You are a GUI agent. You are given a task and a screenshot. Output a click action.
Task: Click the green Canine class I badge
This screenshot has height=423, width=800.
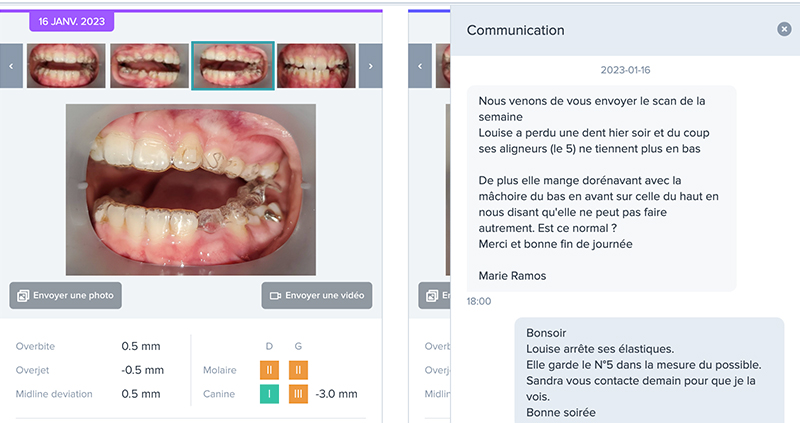point(269,393)
